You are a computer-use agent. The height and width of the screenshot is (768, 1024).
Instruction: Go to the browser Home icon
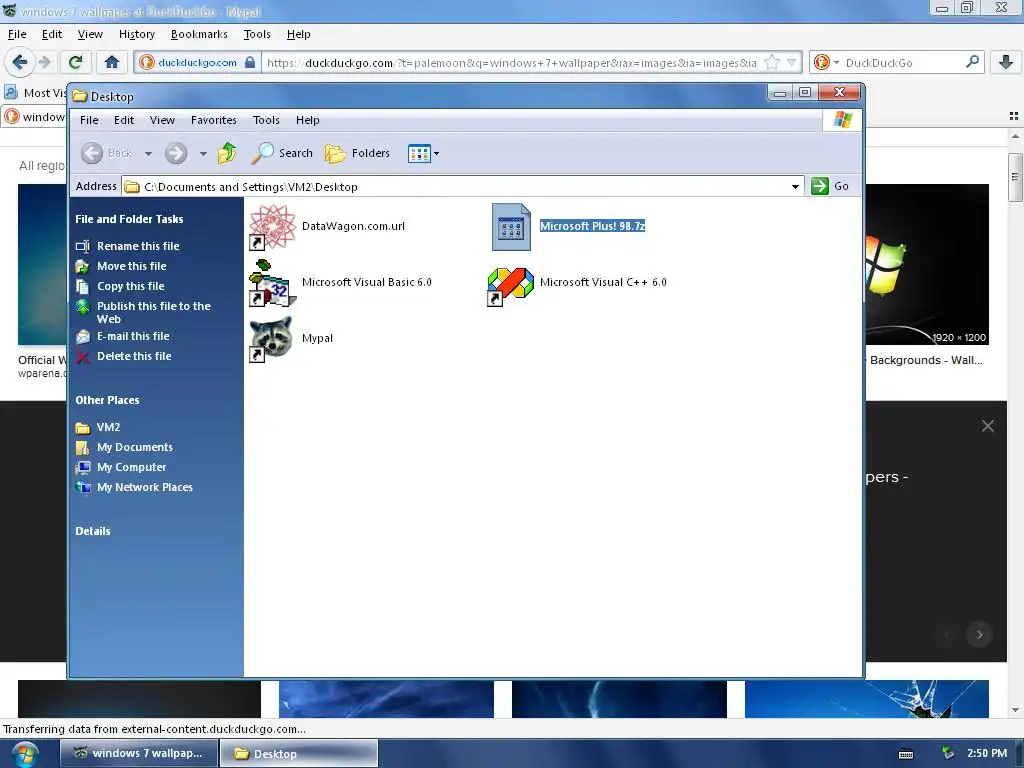click(x=112, y=62)
